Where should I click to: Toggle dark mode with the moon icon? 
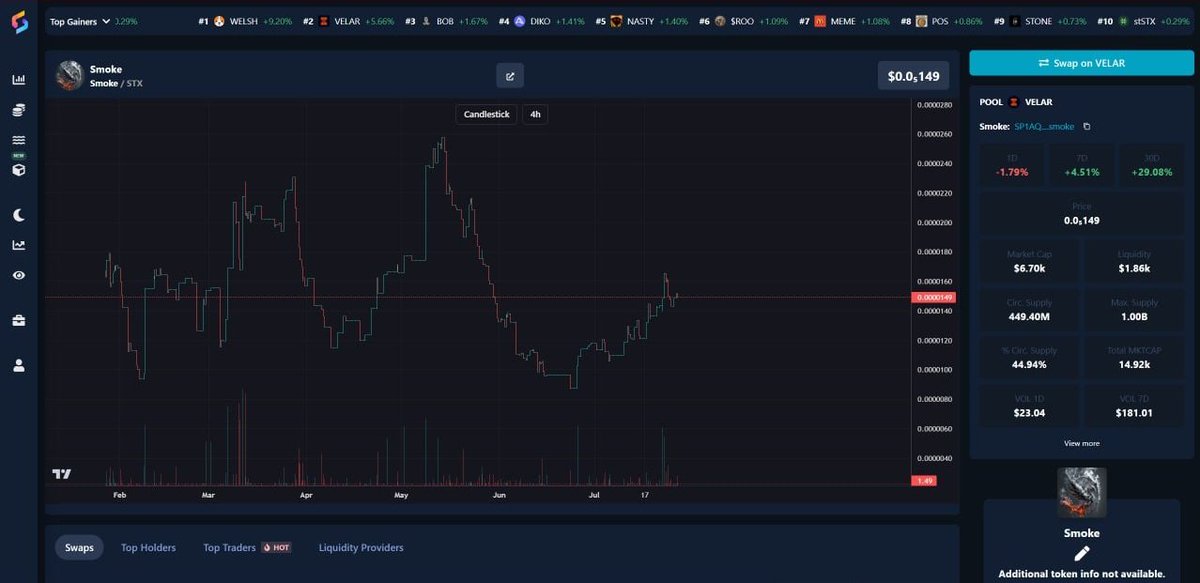pos(19,215)
